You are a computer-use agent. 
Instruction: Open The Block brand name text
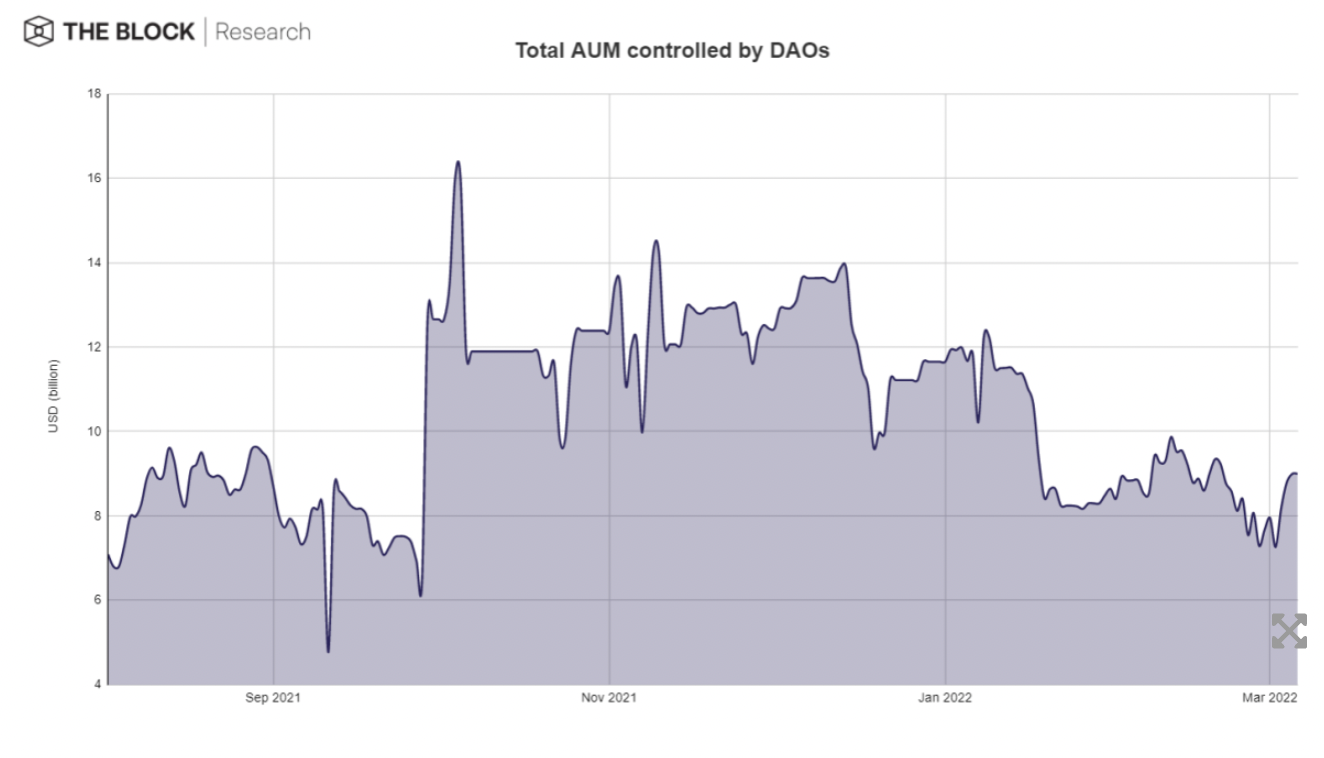(x=128, y=32)
